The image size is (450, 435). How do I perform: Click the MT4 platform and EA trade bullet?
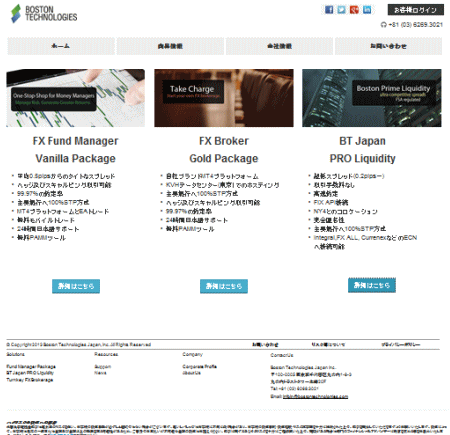pyautogui.click(x=63, y=211)
